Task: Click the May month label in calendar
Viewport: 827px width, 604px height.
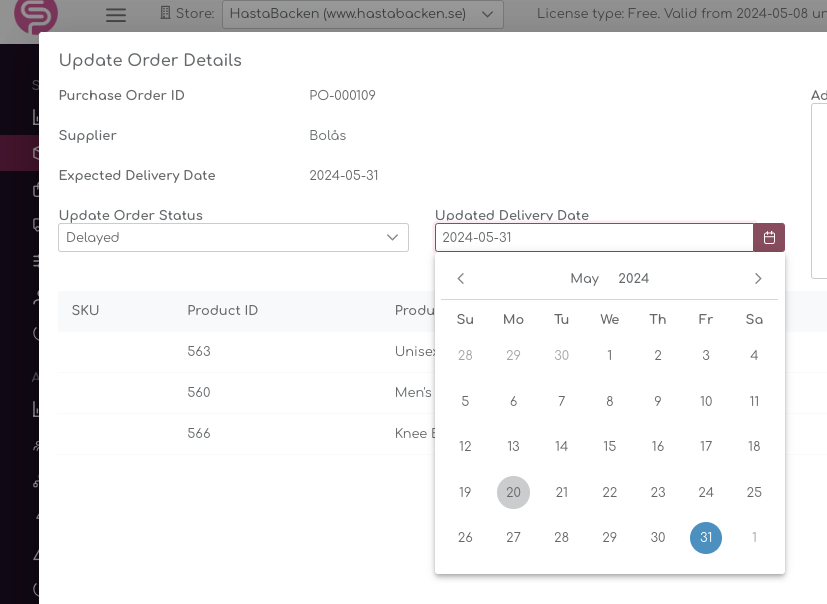Action: (584, 279)
